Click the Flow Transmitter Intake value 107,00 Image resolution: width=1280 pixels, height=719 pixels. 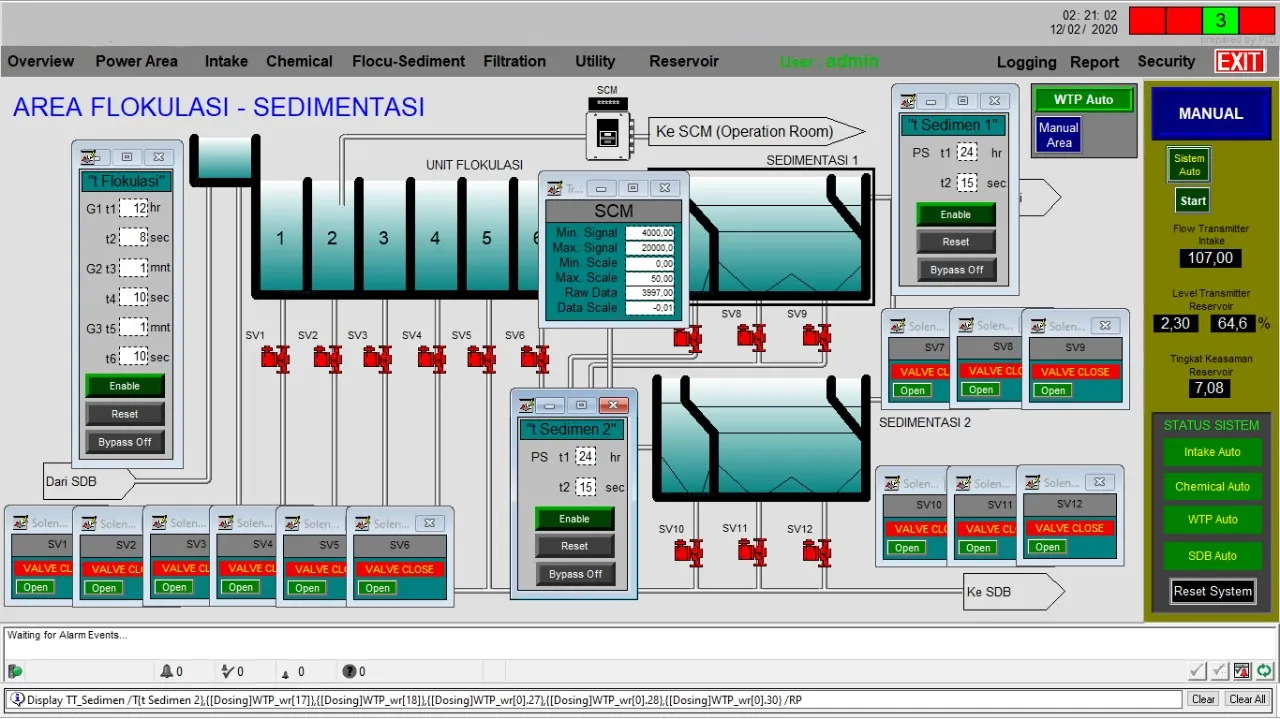(1210, 258)
